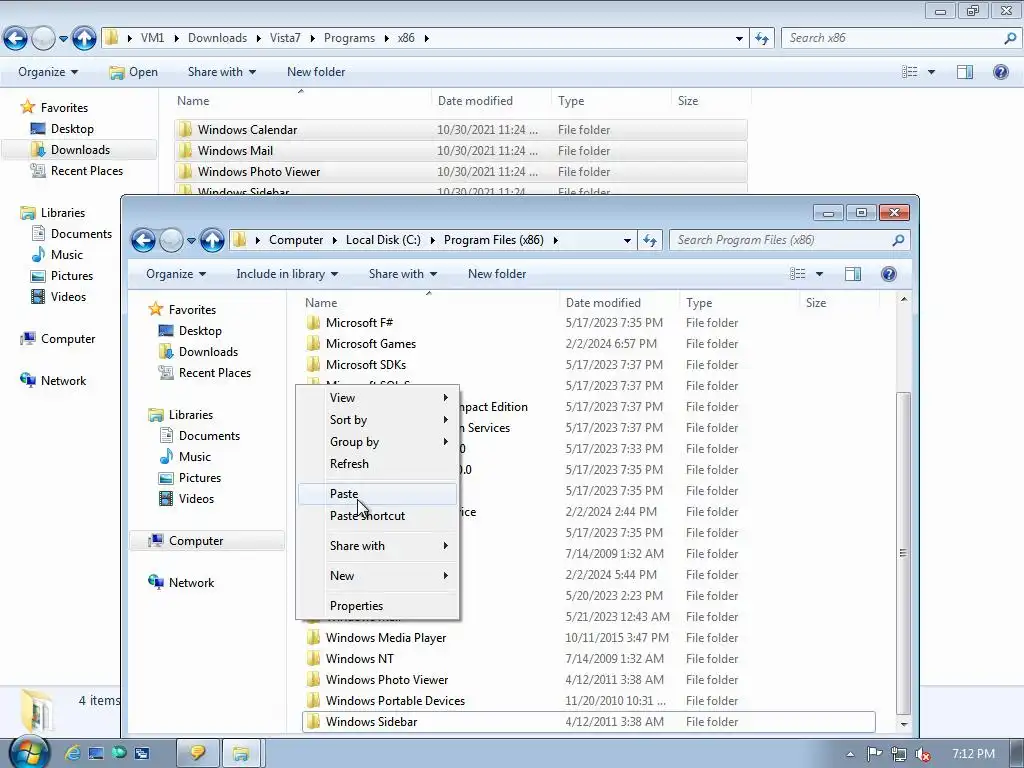
Task: Click Refresh icon beside x86 address bar
Action: click(x=761, y=39)
